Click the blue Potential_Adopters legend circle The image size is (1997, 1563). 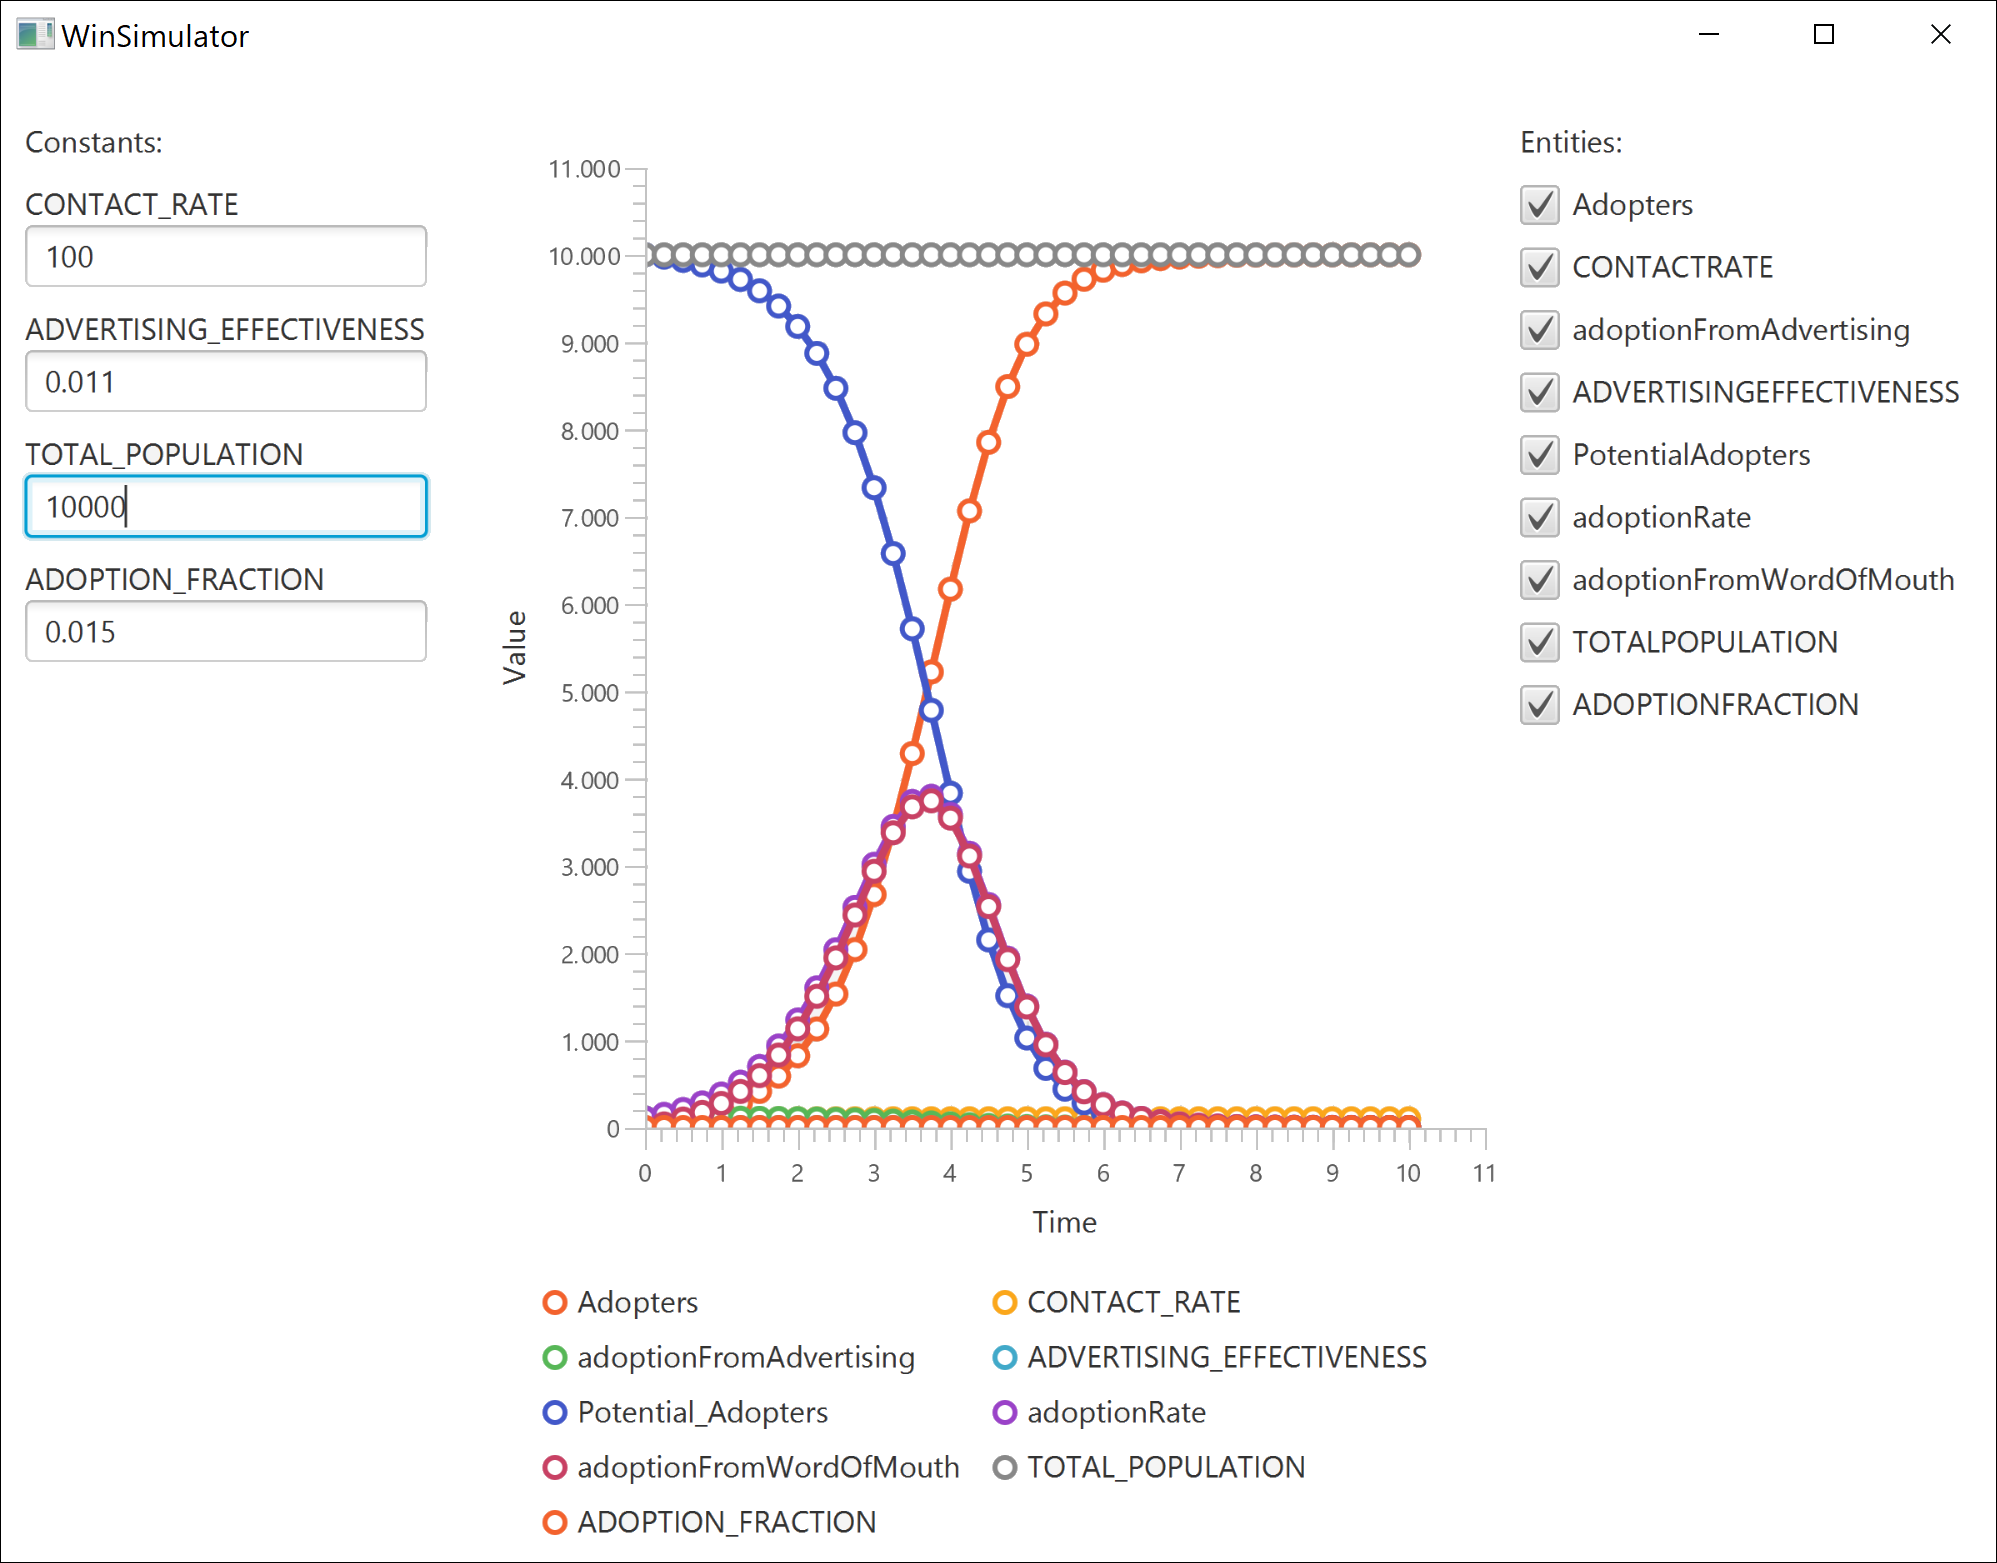coord(555,1412)
